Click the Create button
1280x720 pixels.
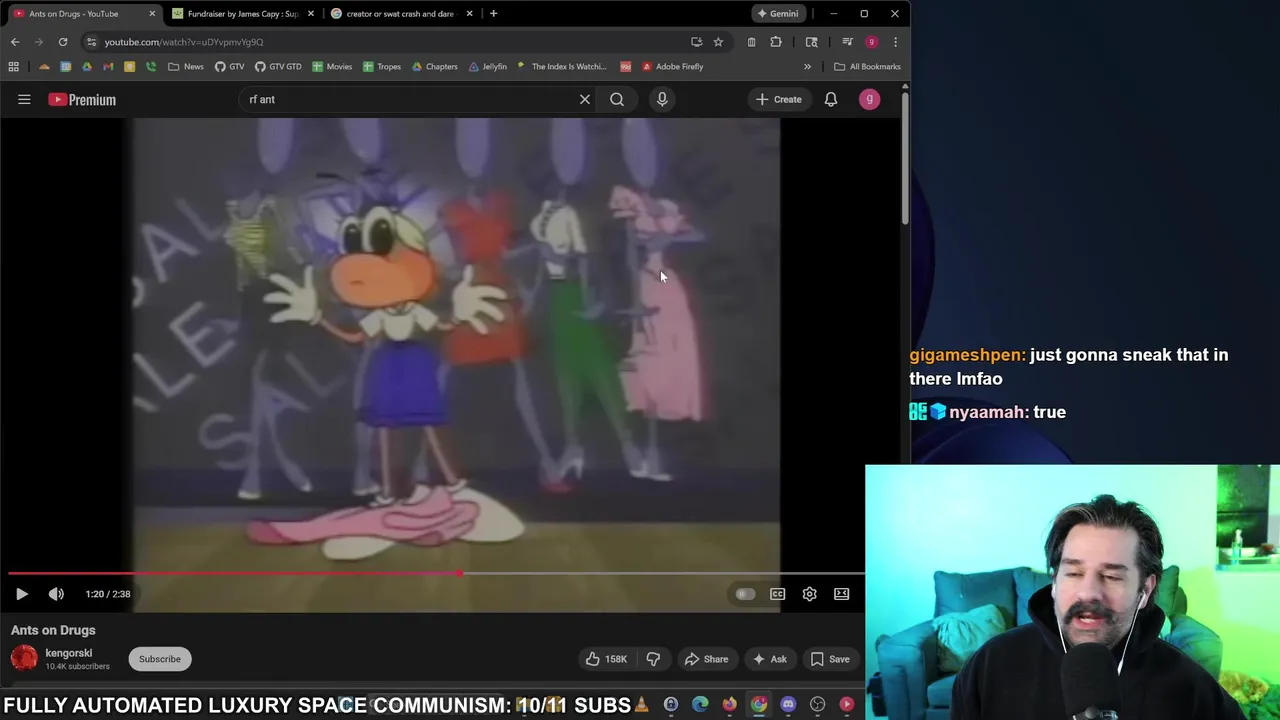(778, 99)
